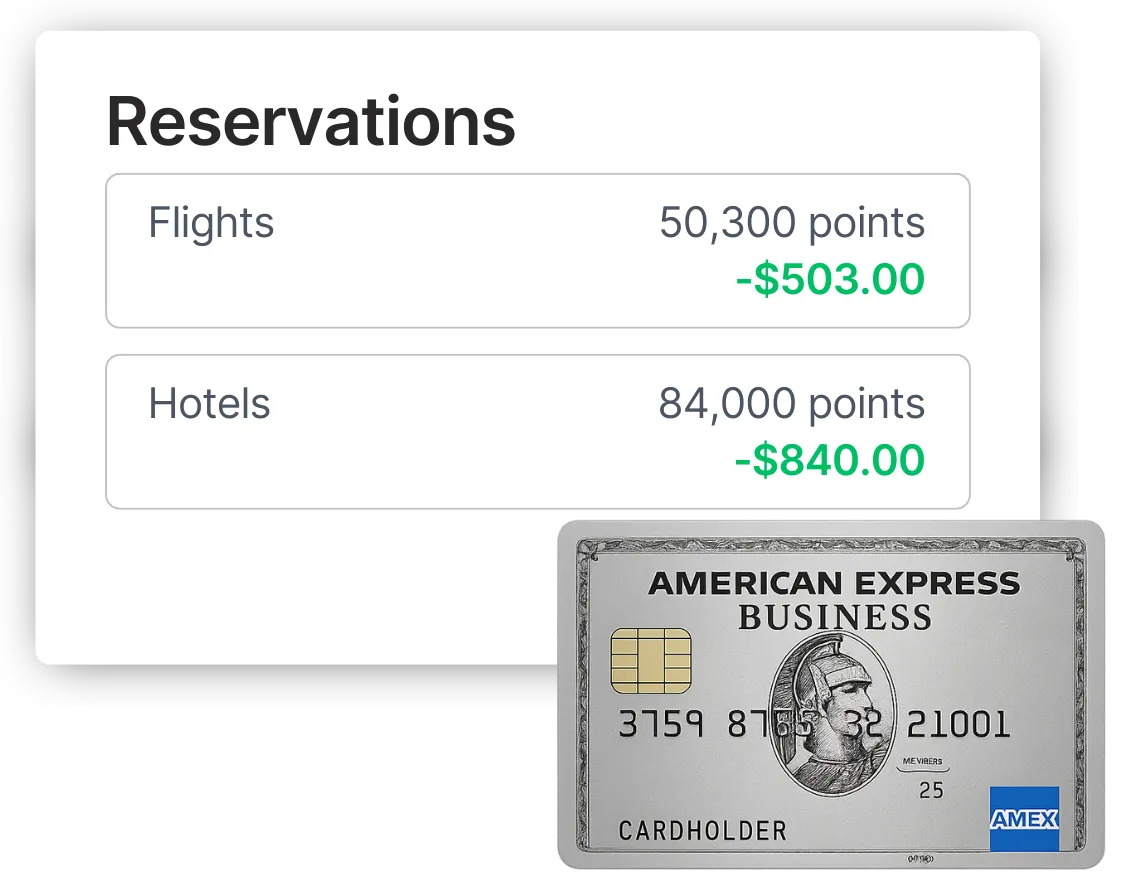The height and width of the screenshot is (891, 1136).
Task: Click the card number 3759 digits
Action: (660, 724)
